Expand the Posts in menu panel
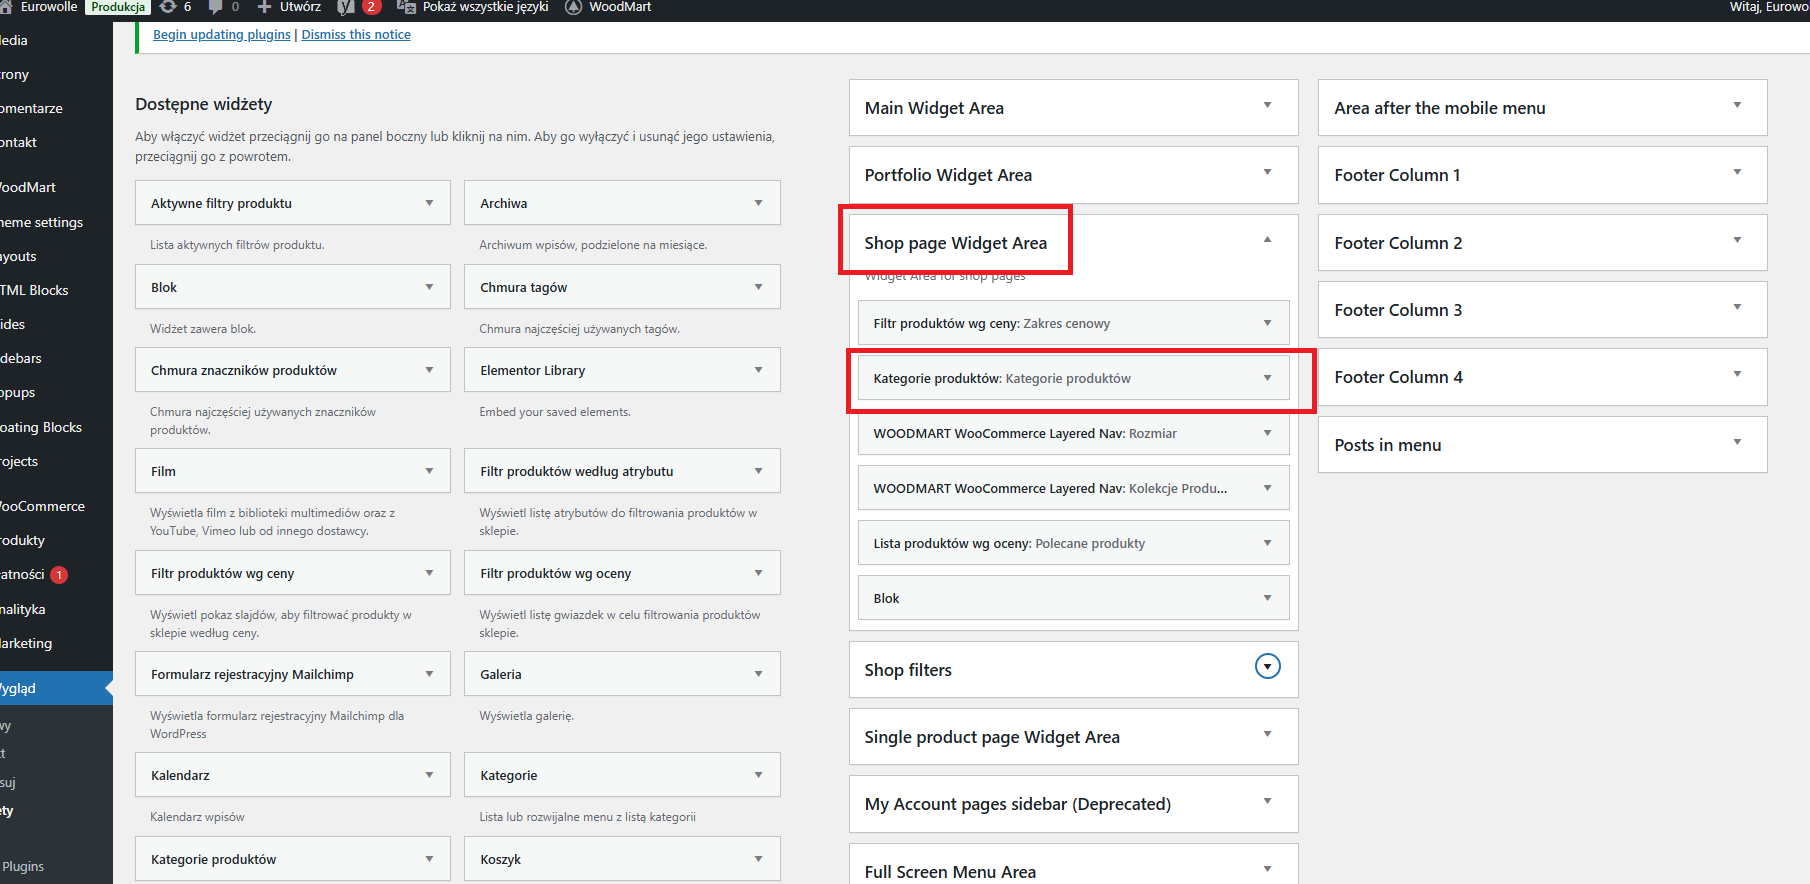Screen dimensions: 1810x884 tap(1543, 445)
